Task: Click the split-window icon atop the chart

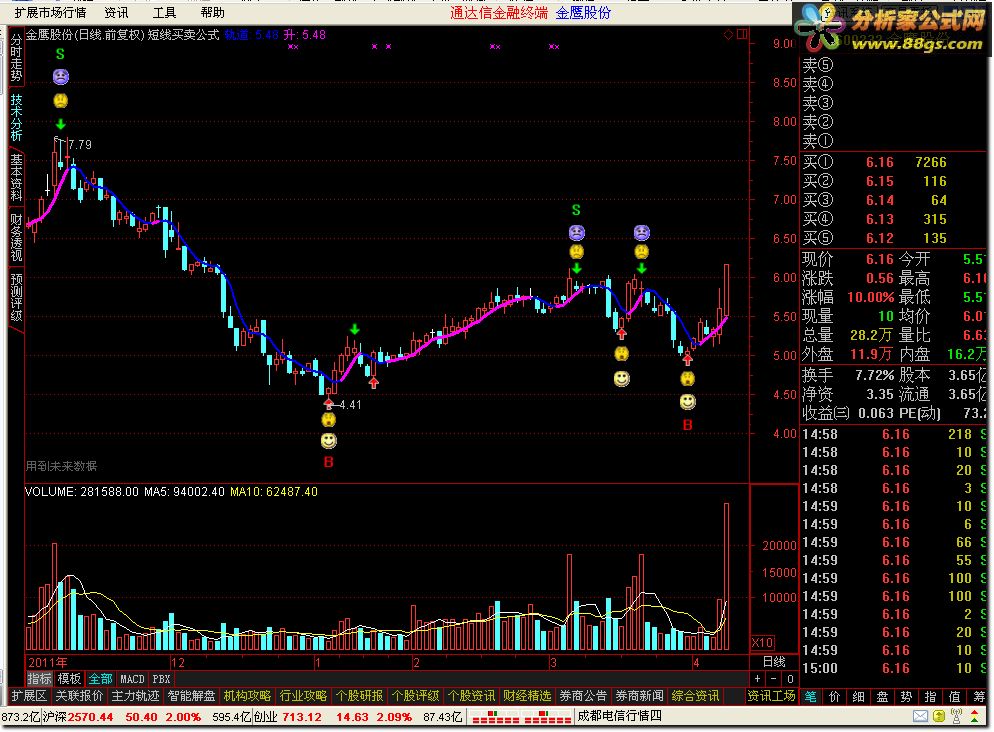Action: coord(742,34)
